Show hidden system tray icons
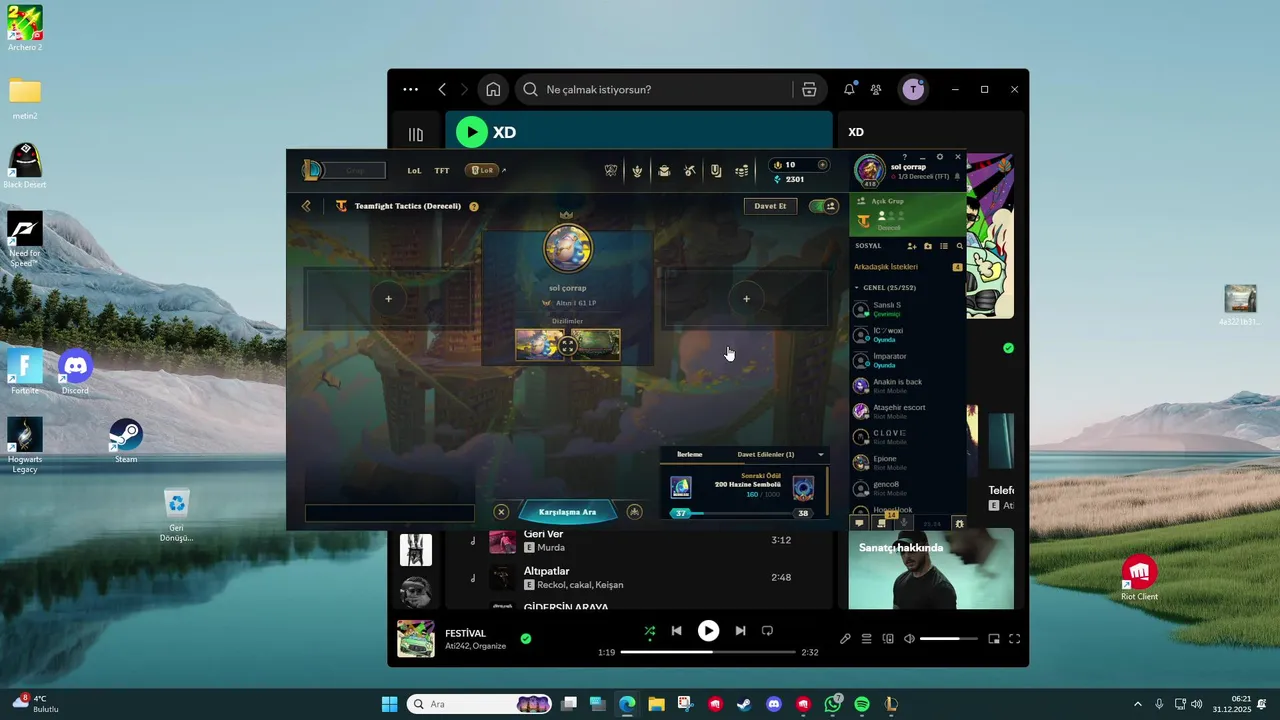The image size is (1280, 720). click(1137, 705)
